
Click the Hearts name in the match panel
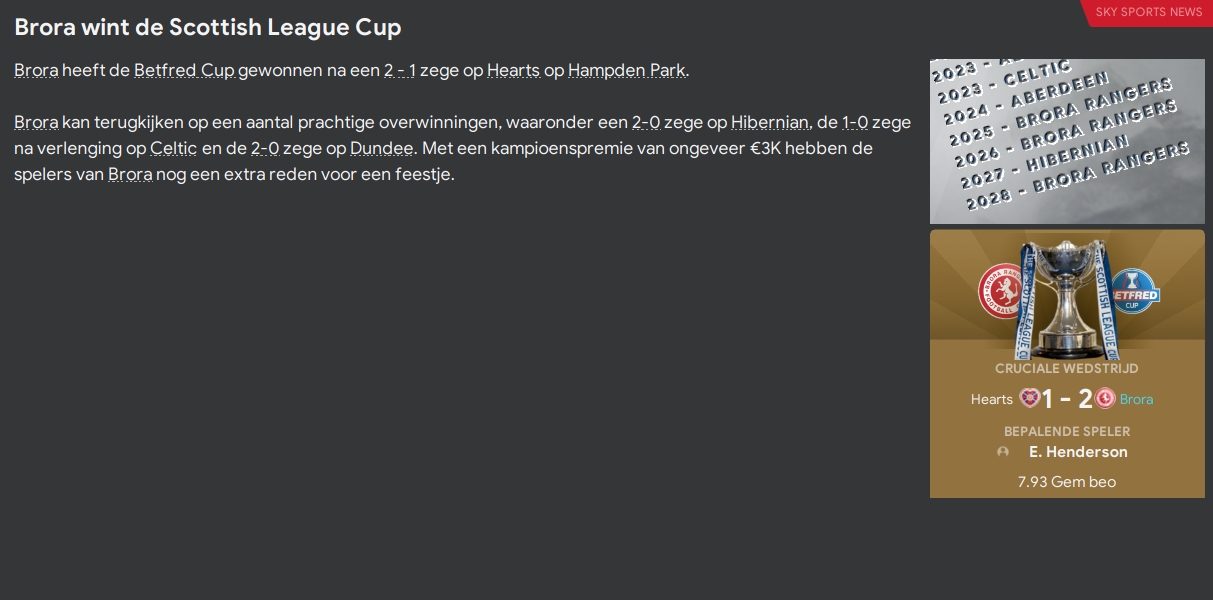point(992,399)
